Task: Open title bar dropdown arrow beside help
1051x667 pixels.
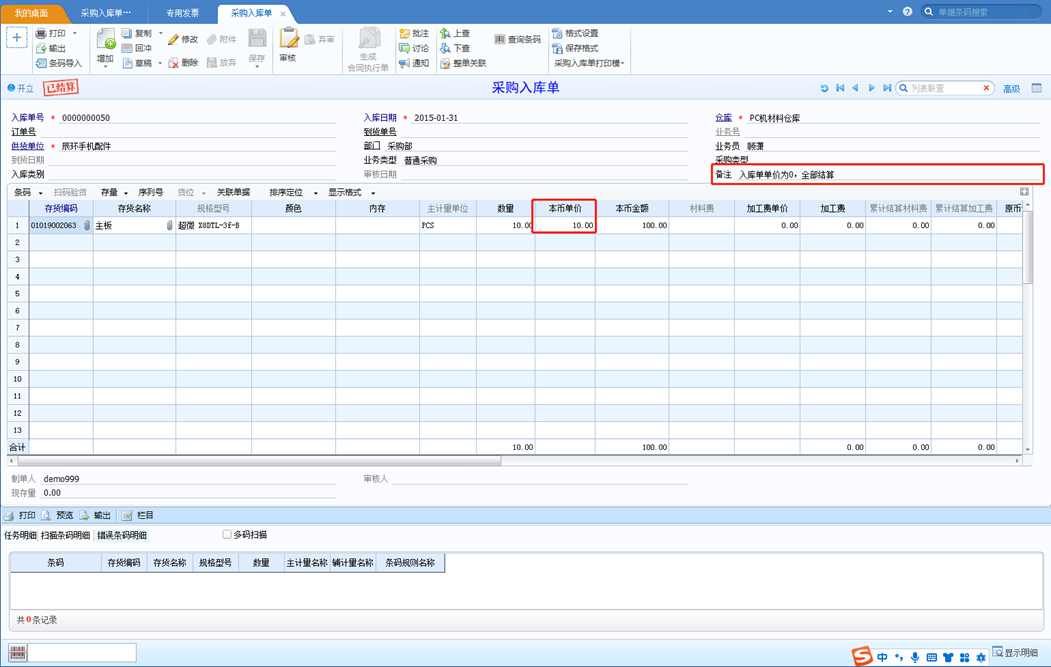Action: click(x=889, y=11)
